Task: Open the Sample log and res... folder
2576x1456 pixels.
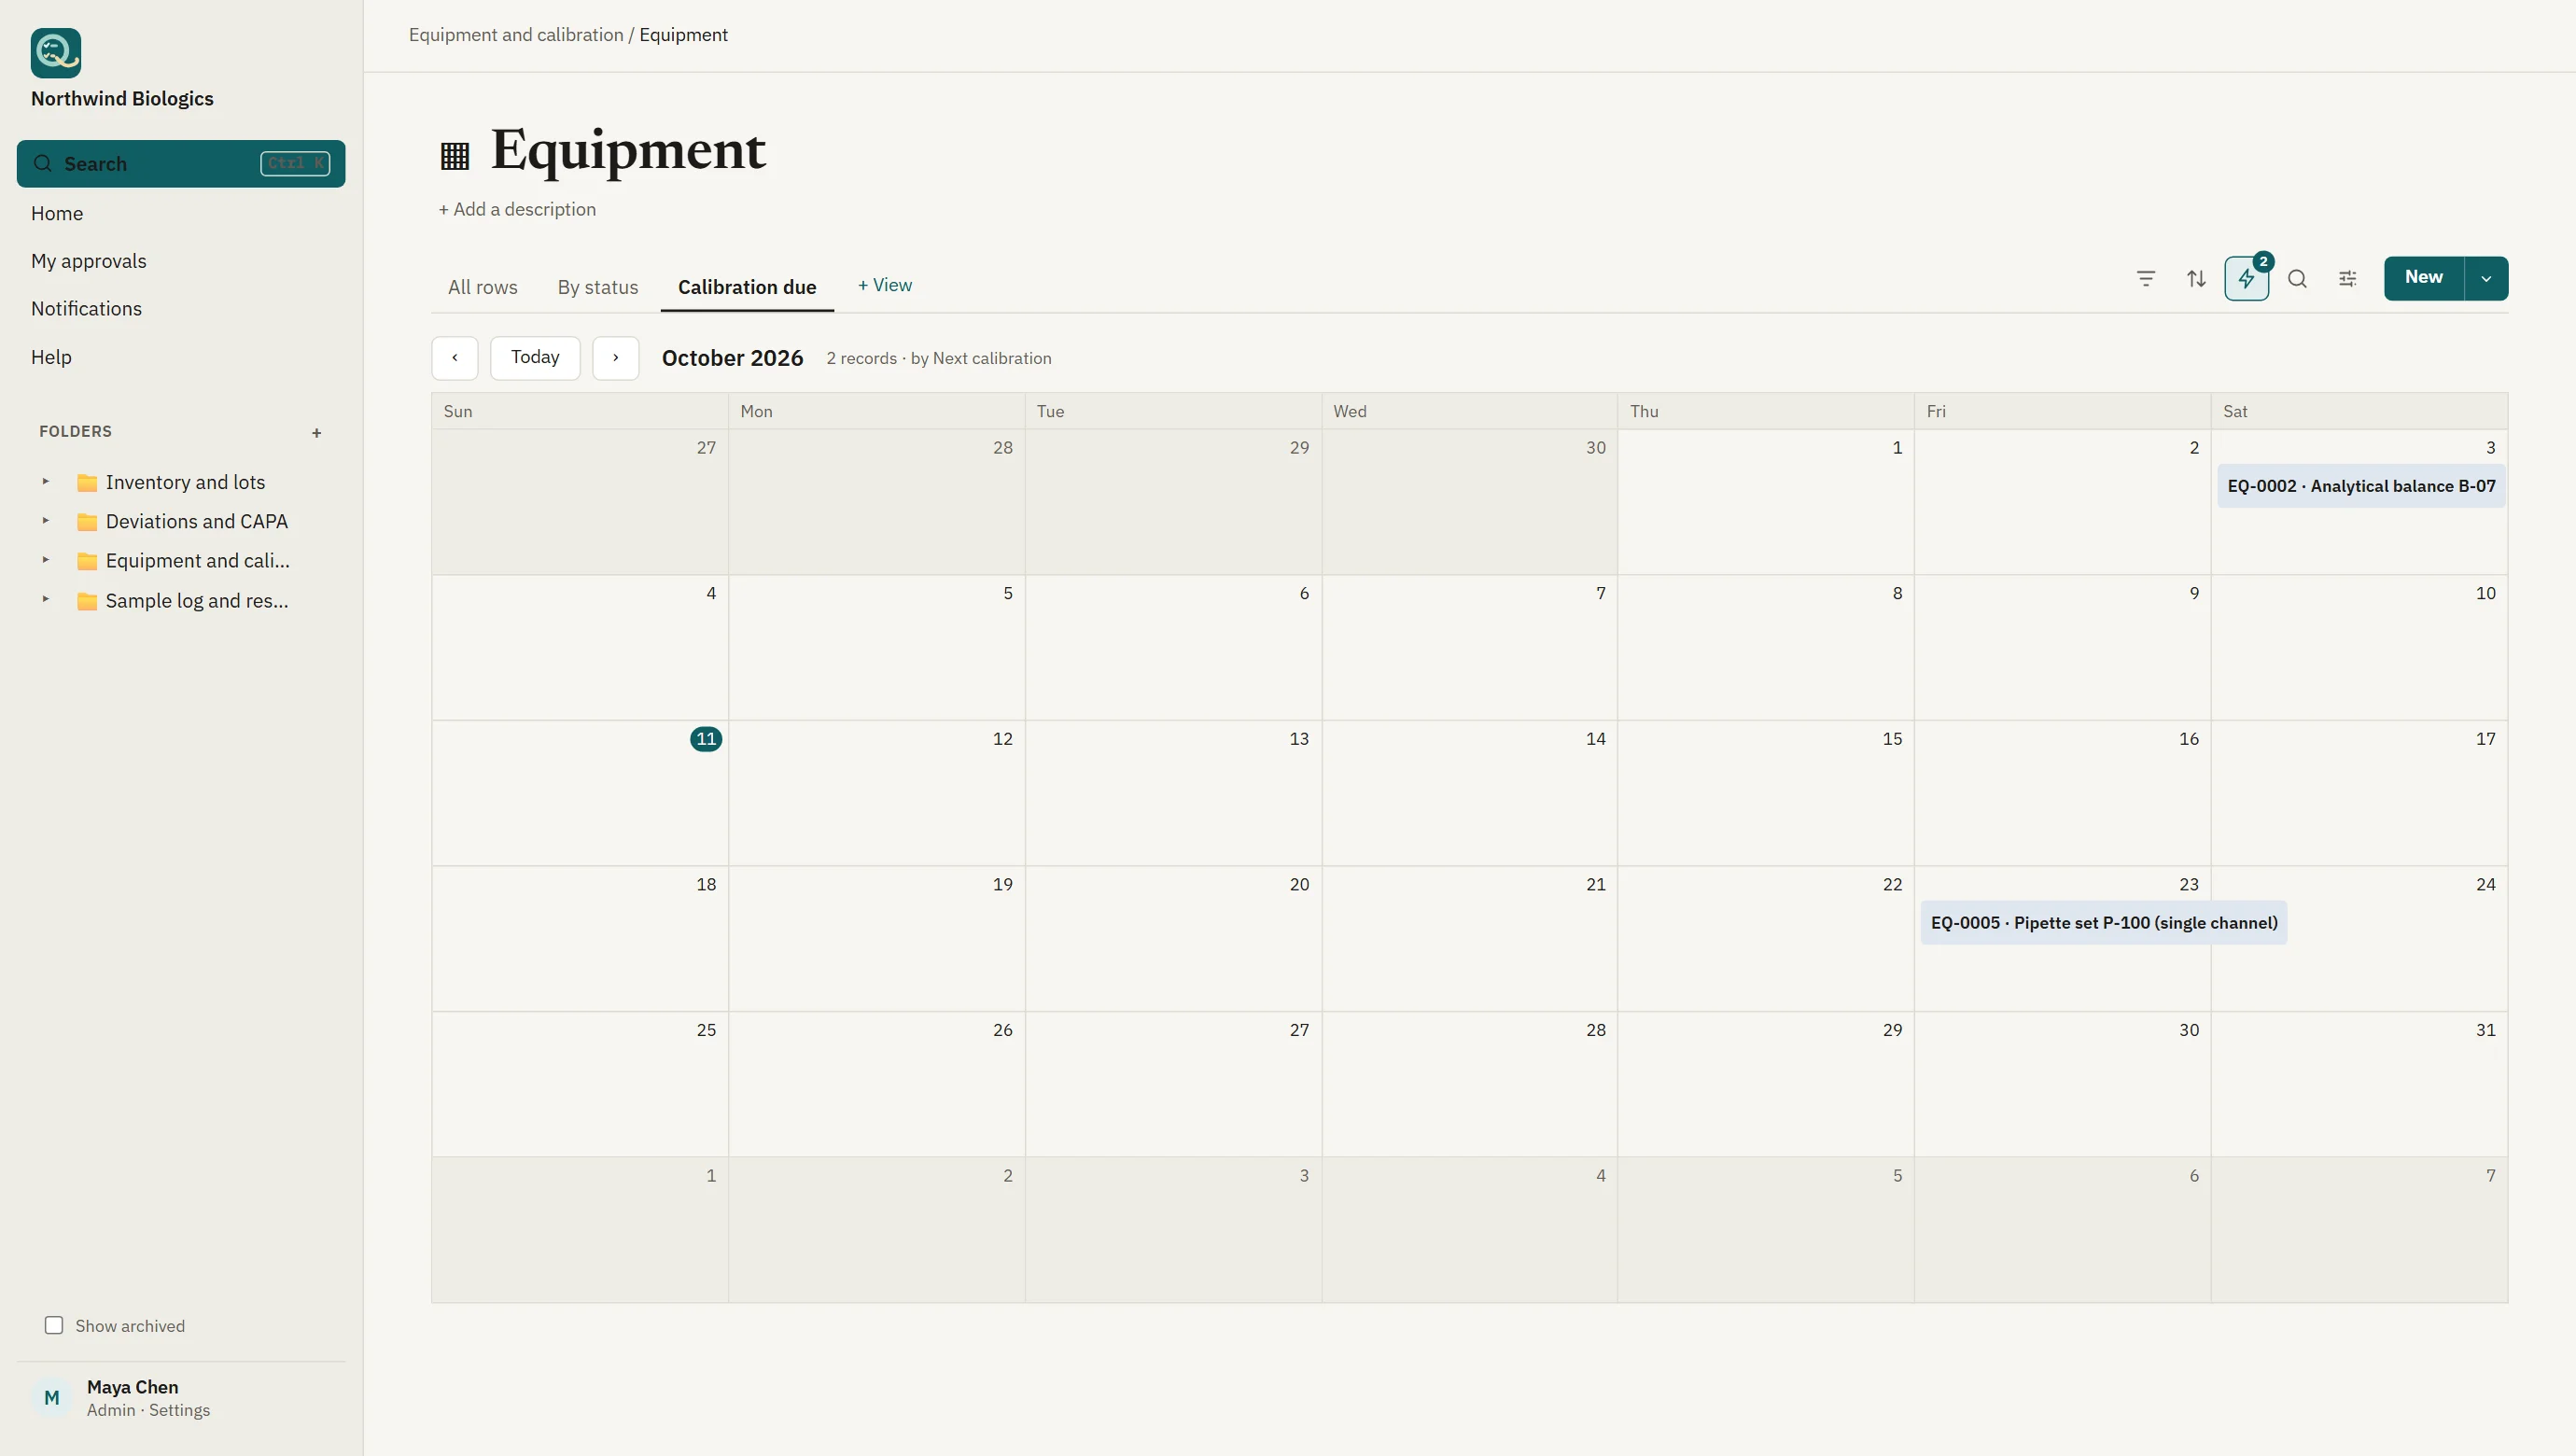Action: pyautogui.click(x=197, y=600)
